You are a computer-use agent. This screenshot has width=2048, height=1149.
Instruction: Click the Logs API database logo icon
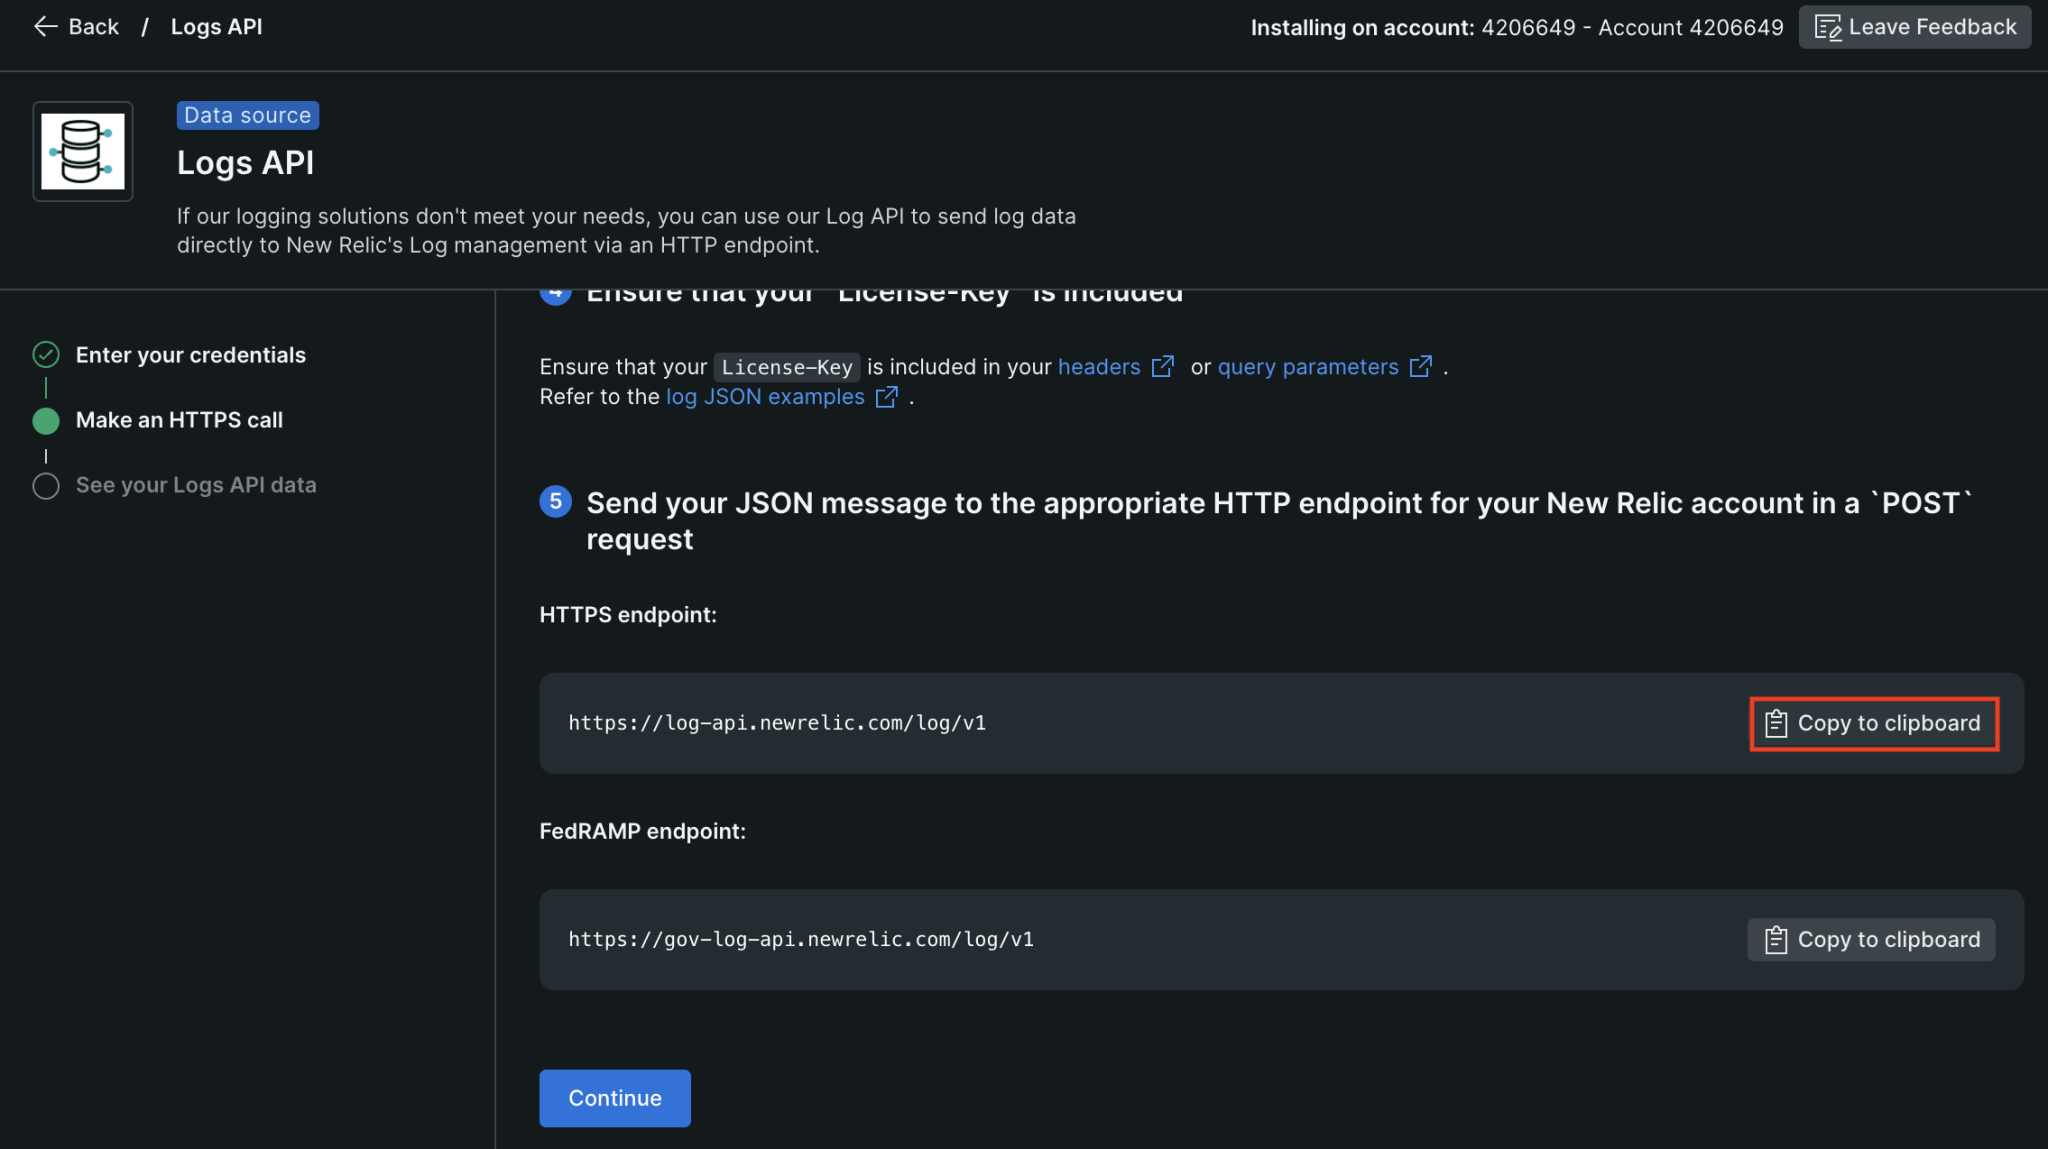click(x=83, y=151)
